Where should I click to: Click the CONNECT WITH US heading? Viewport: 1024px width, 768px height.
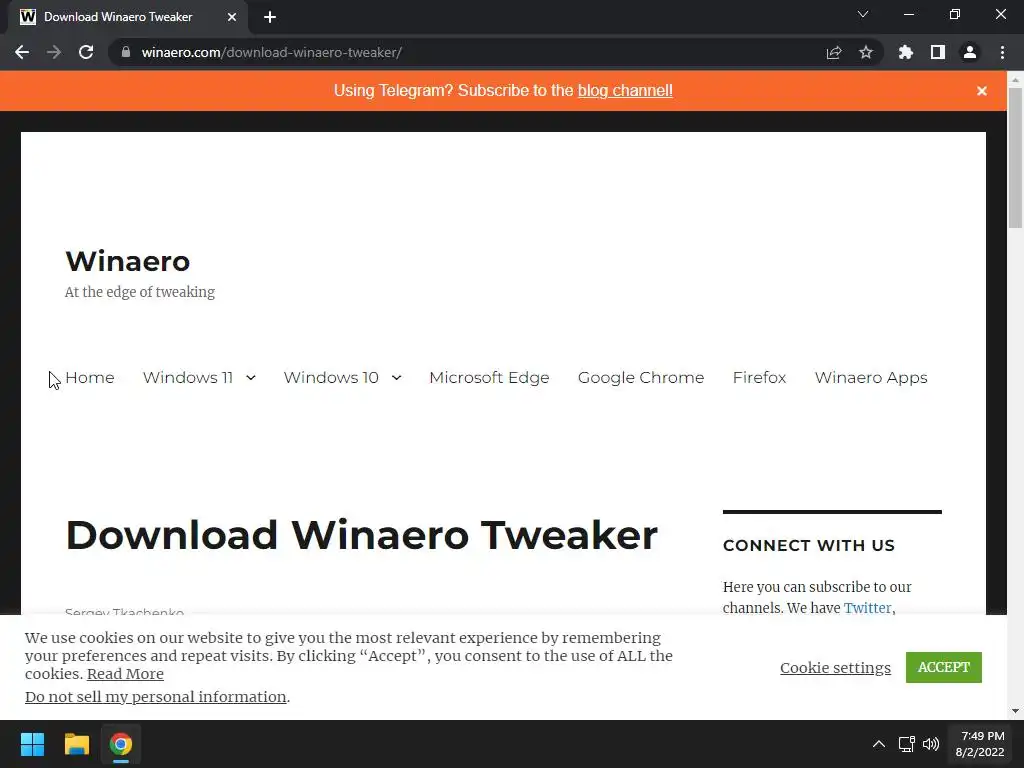[x=808, y=545]
